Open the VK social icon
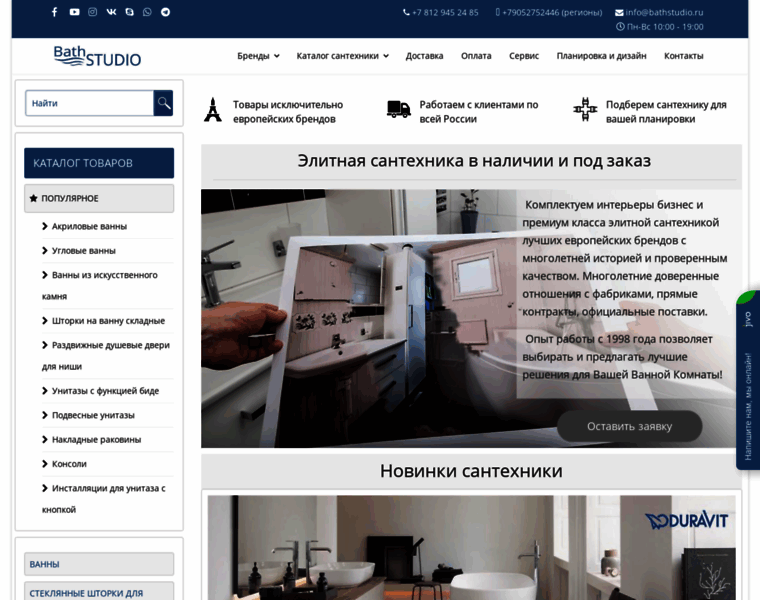 (111, 12)
